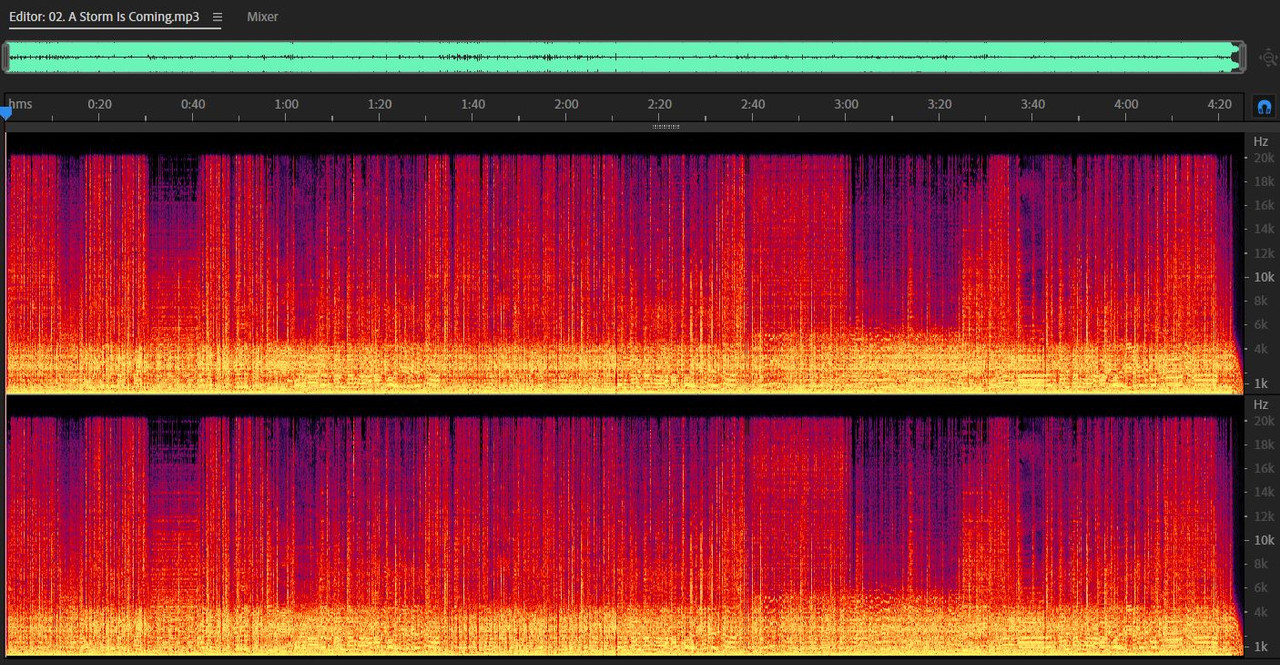Viewport: 1280px width, 665px height.
Task: Click the 2:20 mark on the time ruler
Action: pos(660,104)
